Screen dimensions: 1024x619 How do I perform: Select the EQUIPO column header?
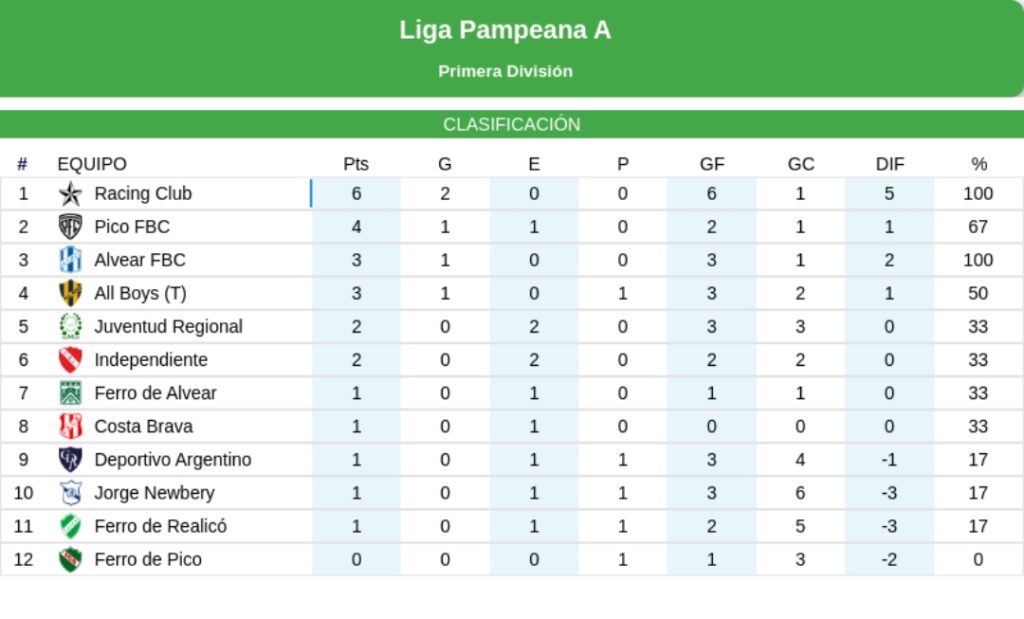tap(92, 164)
